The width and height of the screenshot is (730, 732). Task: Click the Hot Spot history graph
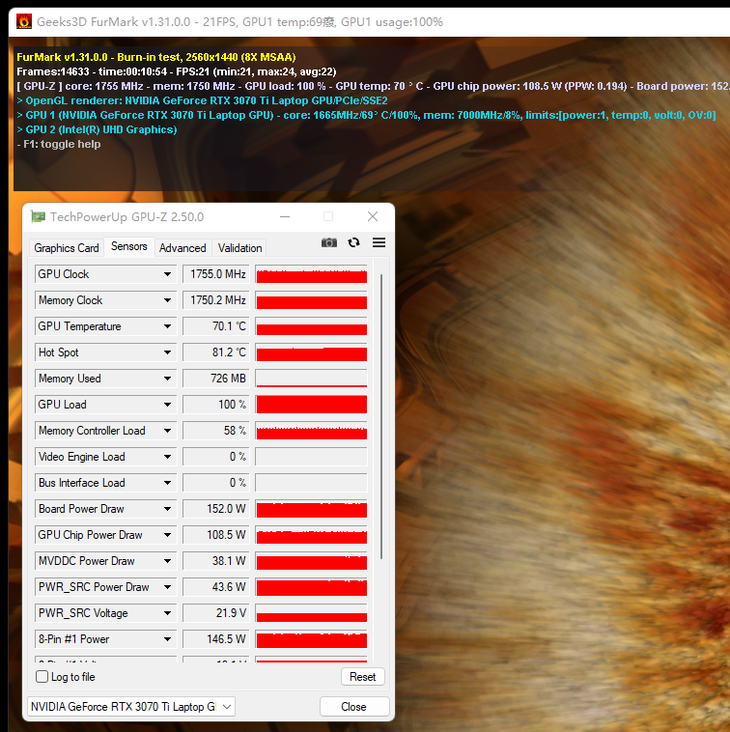[311, 352]
